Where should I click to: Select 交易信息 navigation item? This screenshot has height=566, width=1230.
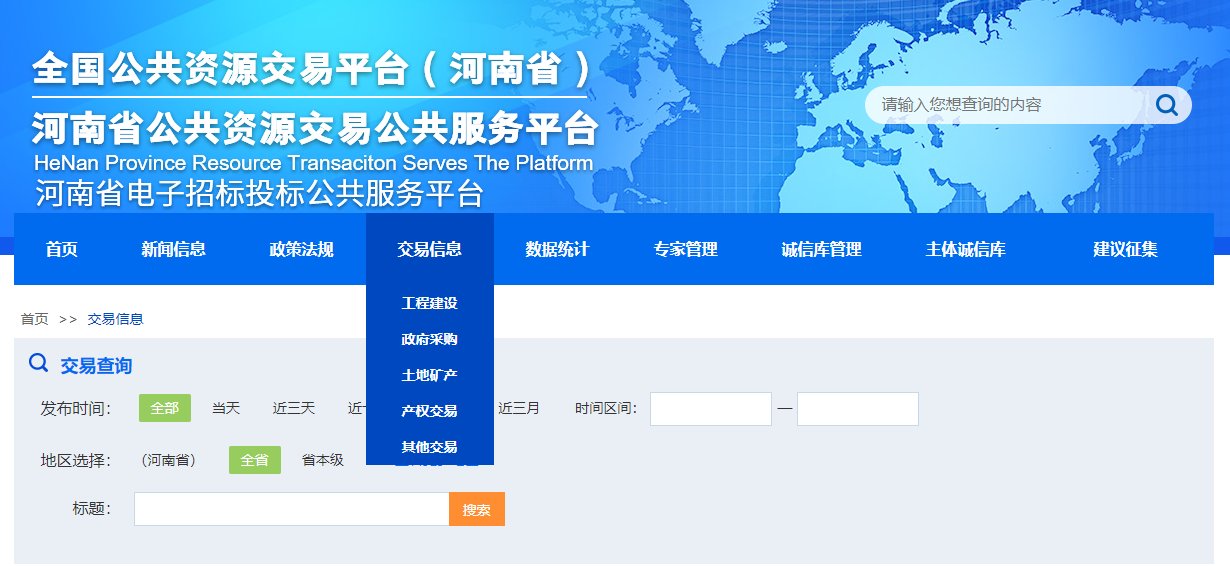(430, 249)
